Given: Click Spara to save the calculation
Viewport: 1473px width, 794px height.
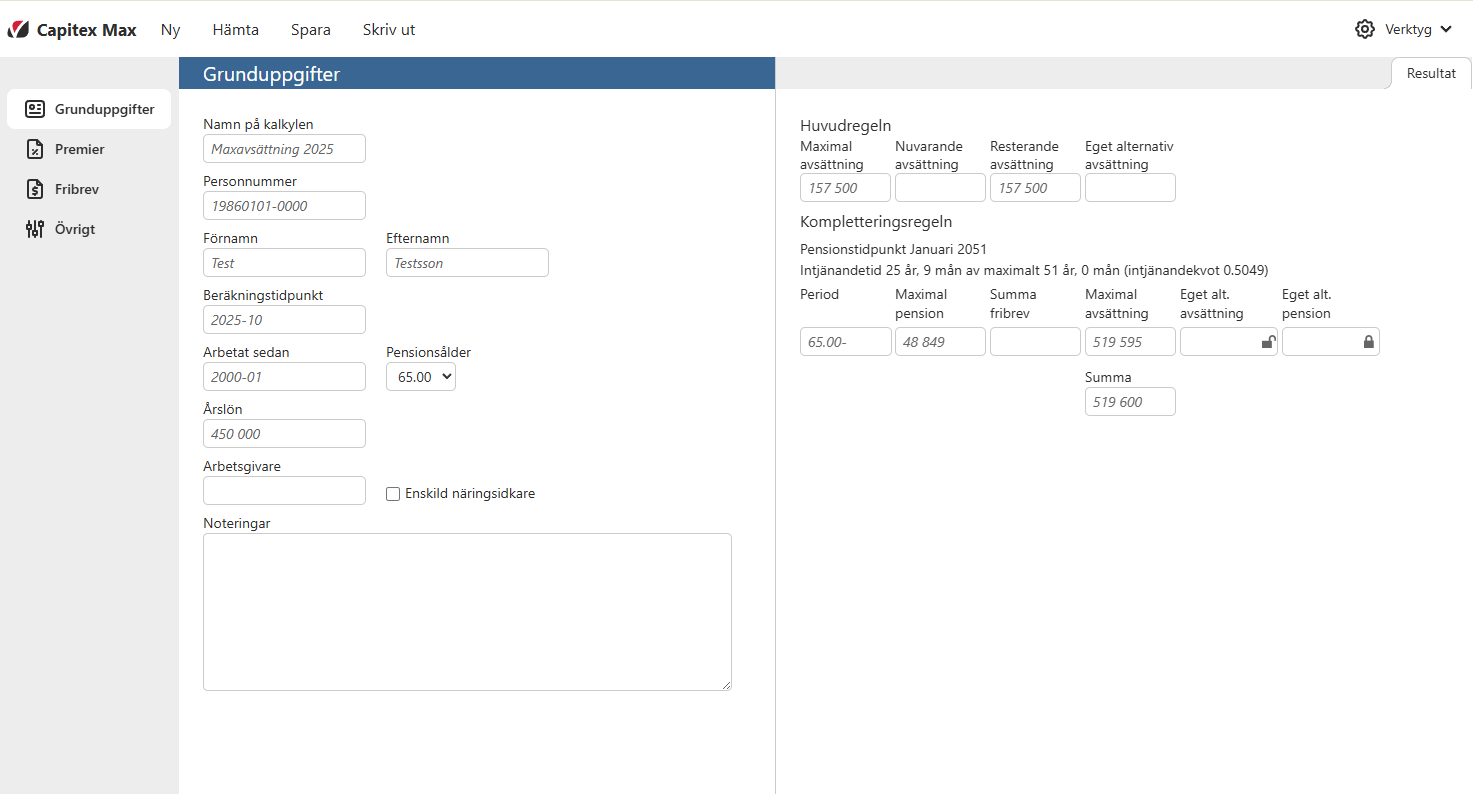Looking at the screenshot, I should pos(310,30).
